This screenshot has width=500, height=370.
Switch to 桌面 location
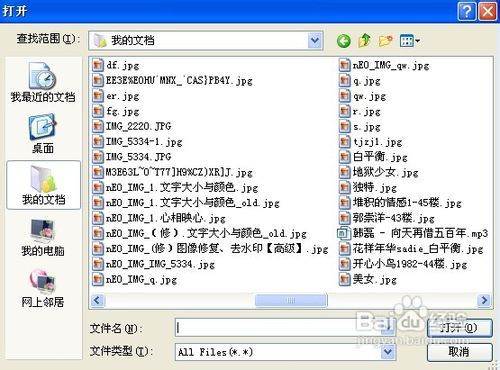click(43, 134)
